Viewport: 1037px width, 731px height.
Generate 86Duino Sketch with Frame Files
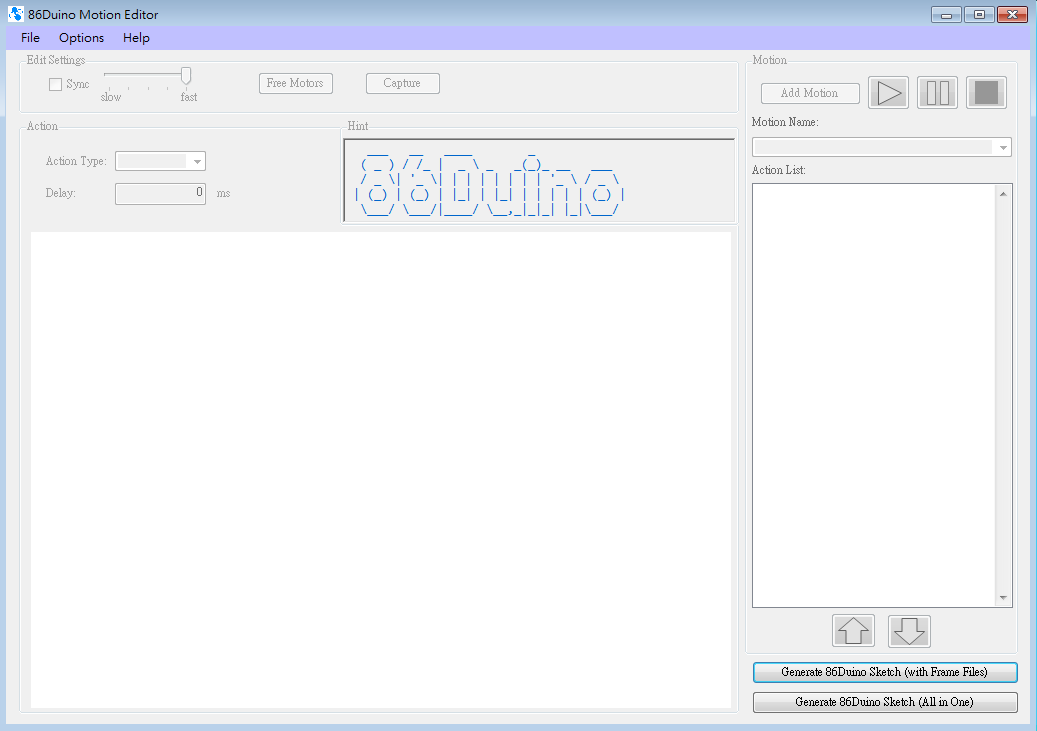(885, 672)
